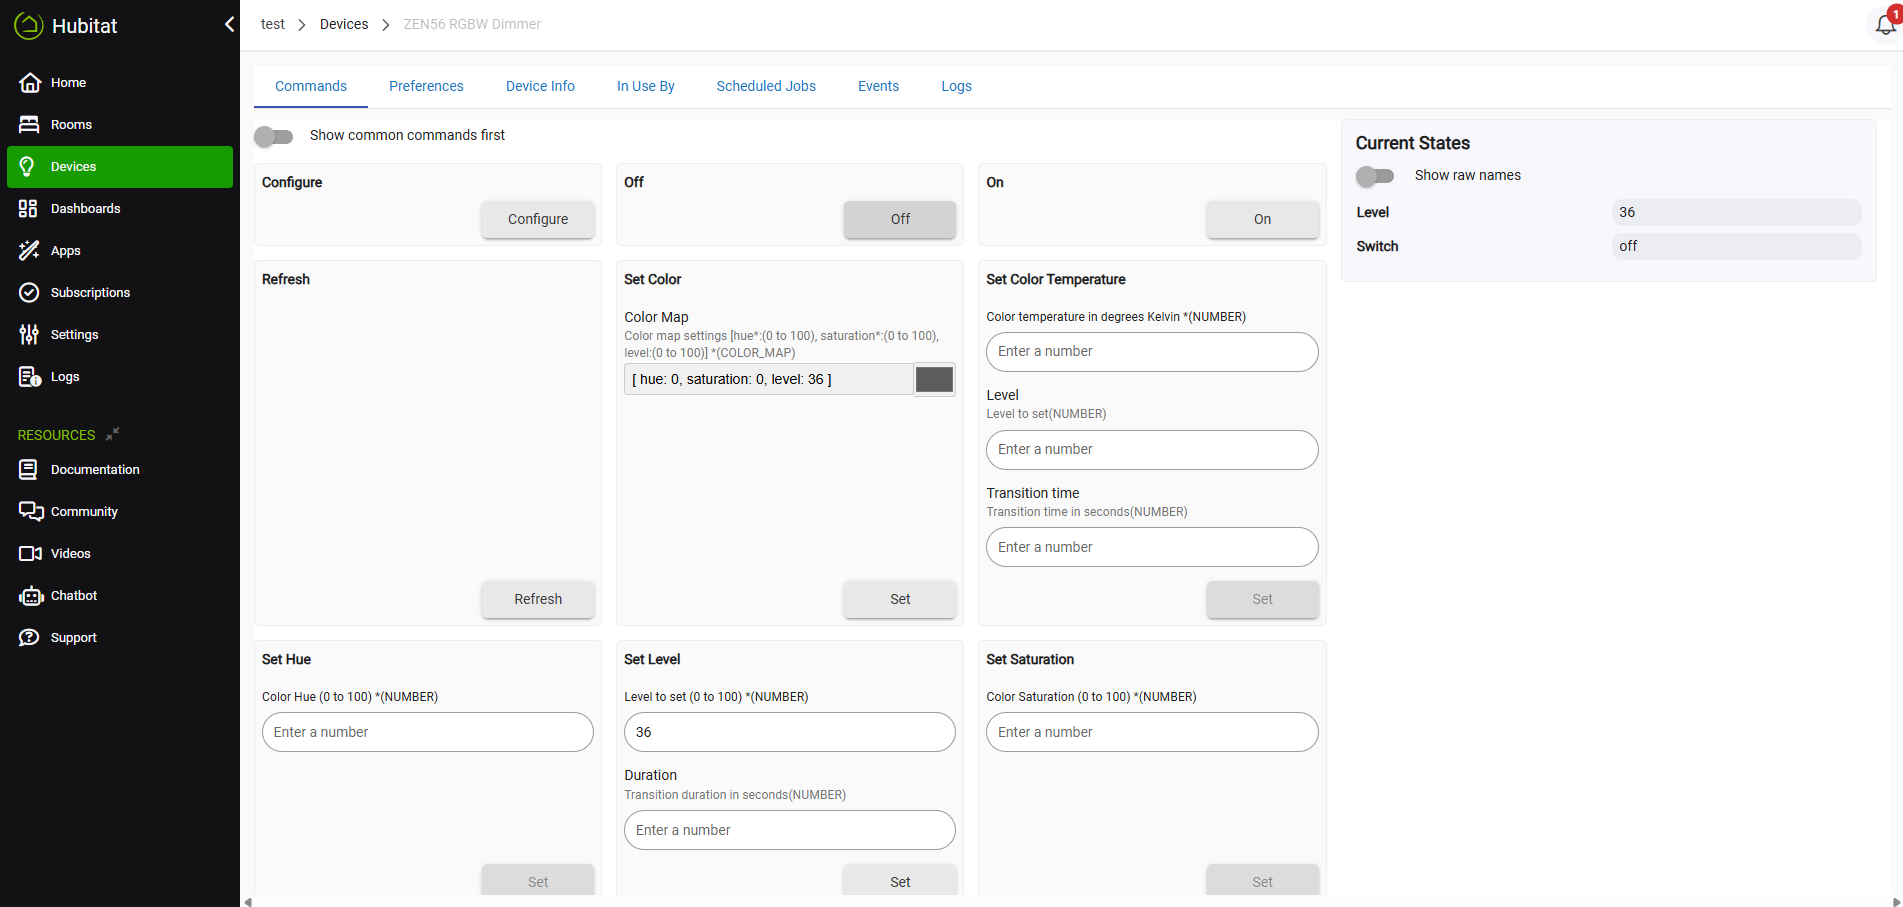Click the Refresh button

pyautogui.click(x=538, y=599)
